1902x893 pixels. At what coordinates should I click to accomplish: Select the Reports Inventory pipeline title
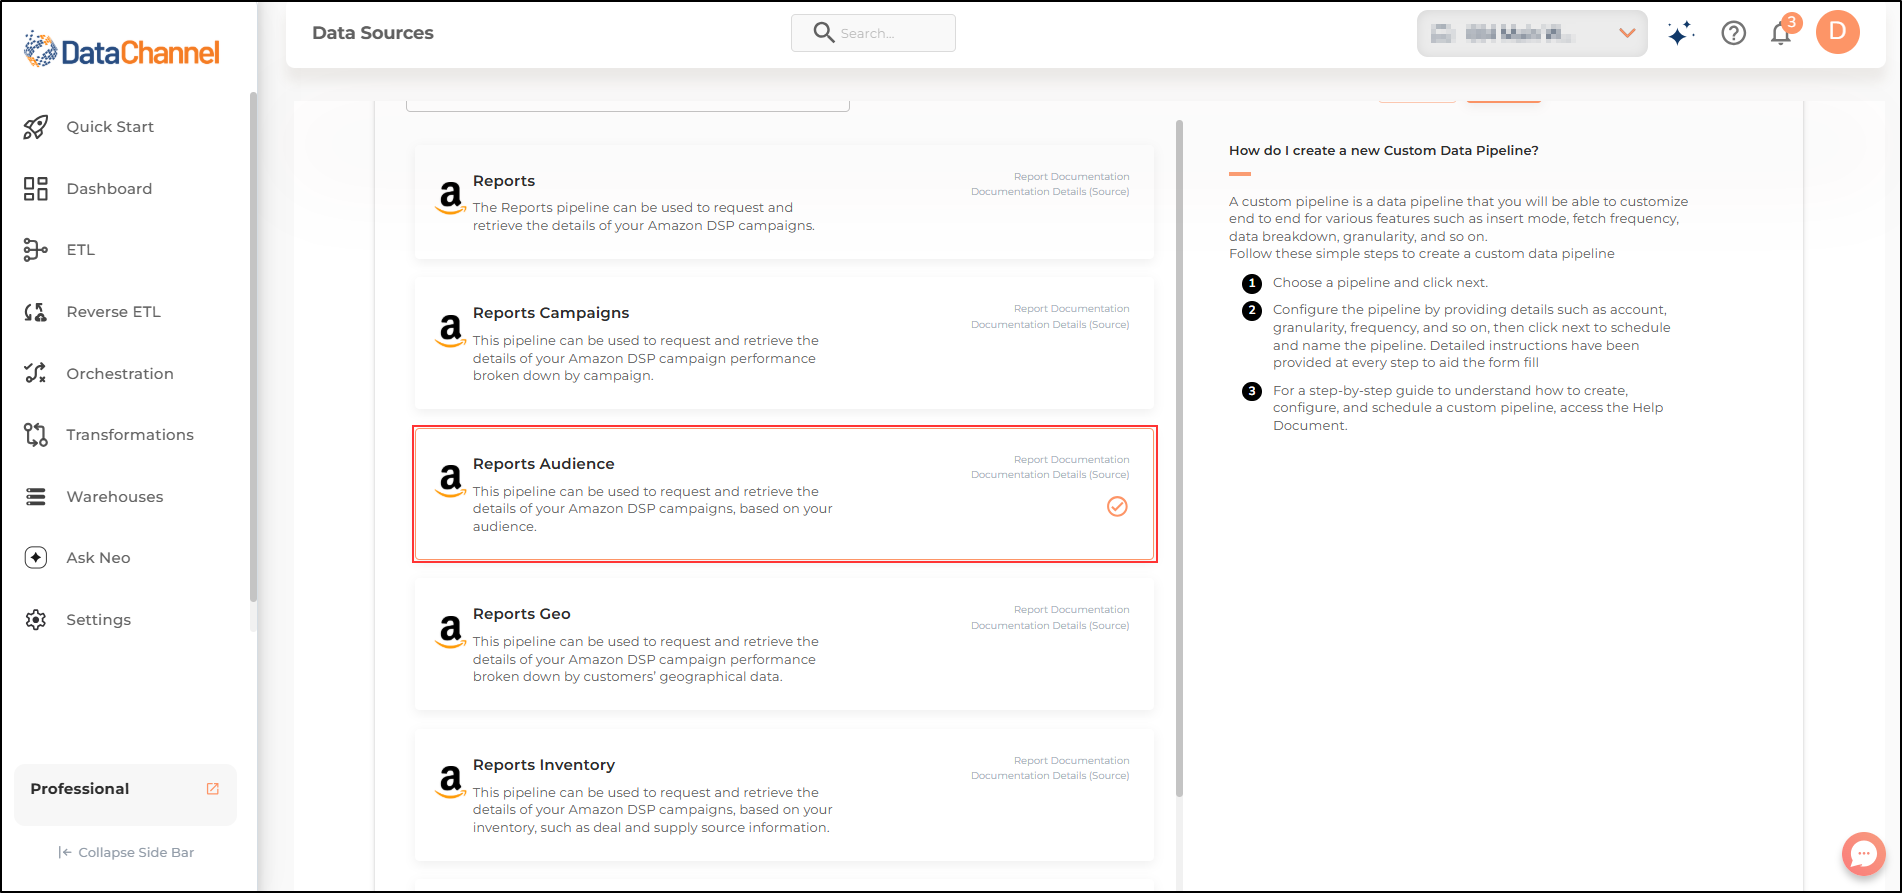pyautogui.click(x=544, y=765)
